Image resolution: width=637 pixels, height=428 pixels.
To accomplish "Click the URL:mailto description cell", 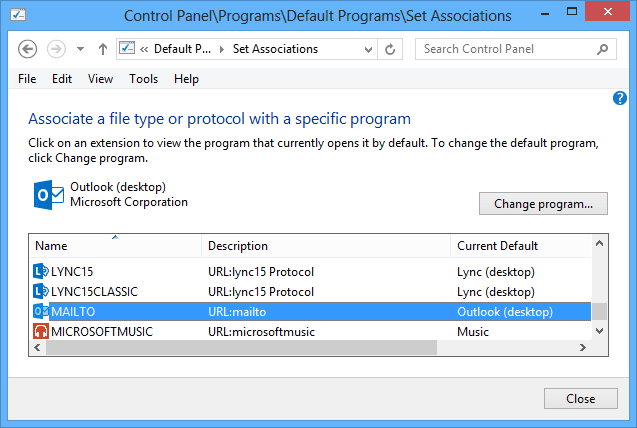I will click(237, 311).
